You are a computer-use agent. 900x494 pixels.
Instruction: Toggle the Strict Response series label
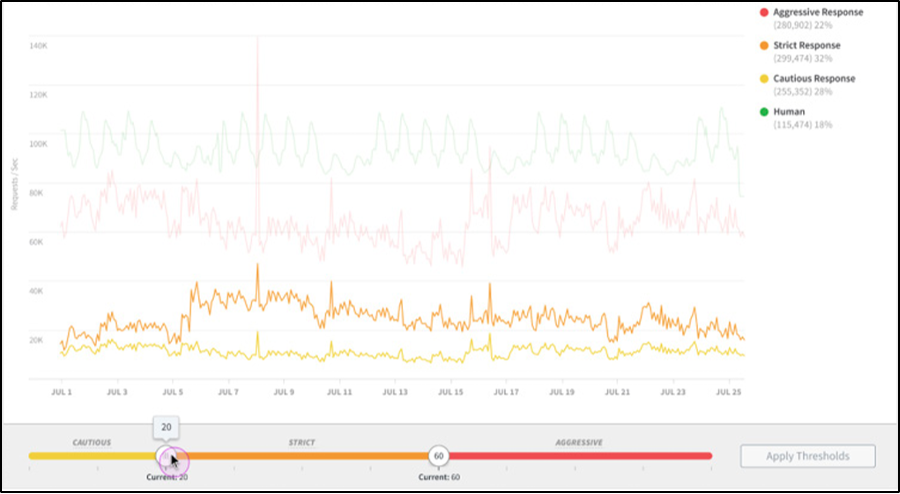807,46
